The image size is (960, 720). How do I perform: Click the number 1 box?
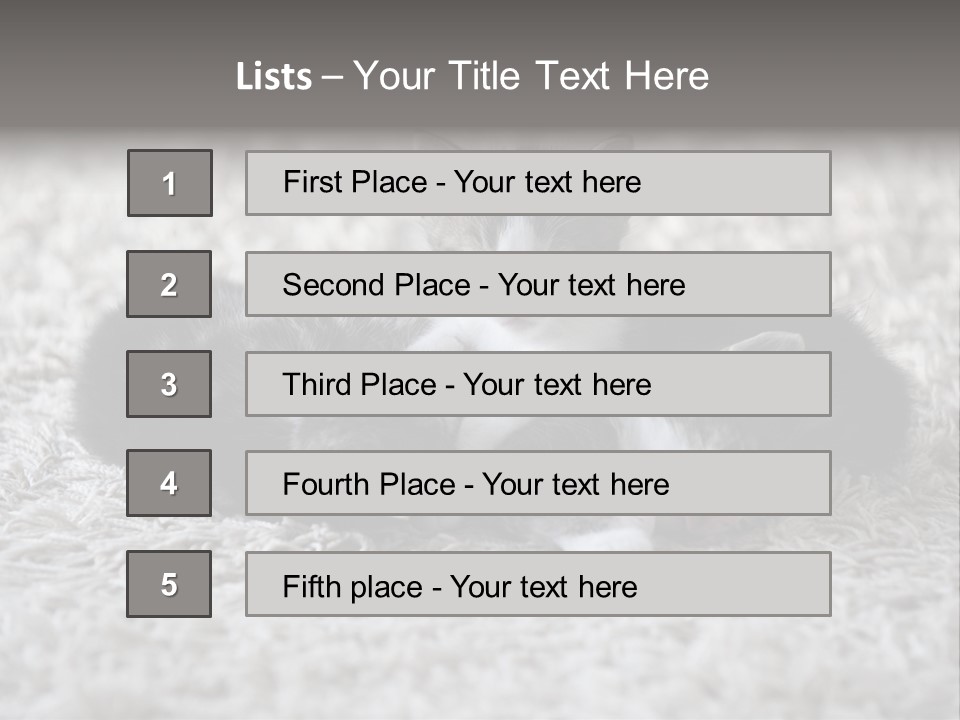[x=169, y=183]
